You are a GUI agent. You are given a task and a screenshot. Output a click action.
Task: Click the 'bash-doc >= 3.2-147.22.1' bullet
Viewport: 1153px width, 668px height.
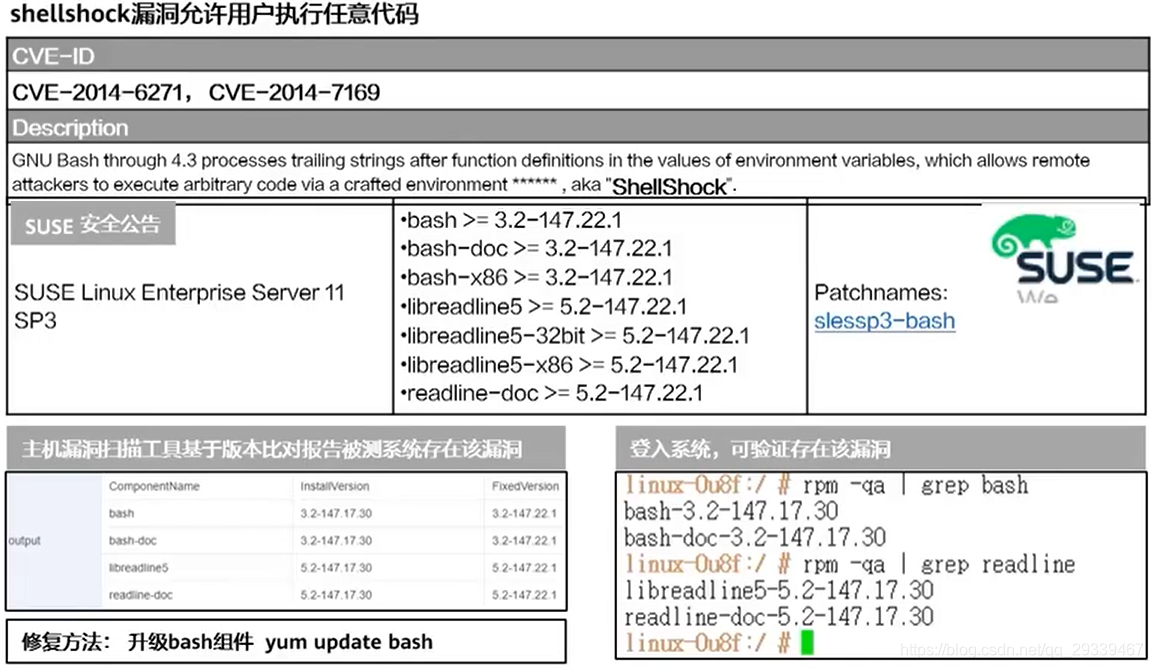536,249
